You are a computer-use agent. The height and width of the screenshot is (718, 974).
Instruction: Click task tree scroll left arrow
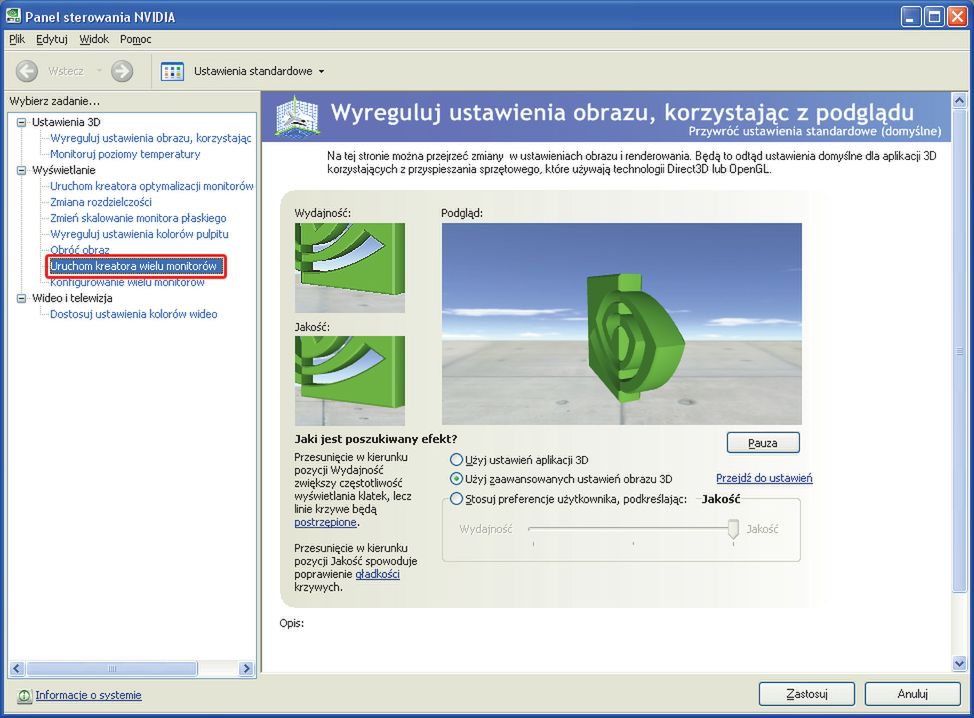click(x=17, y=669)
